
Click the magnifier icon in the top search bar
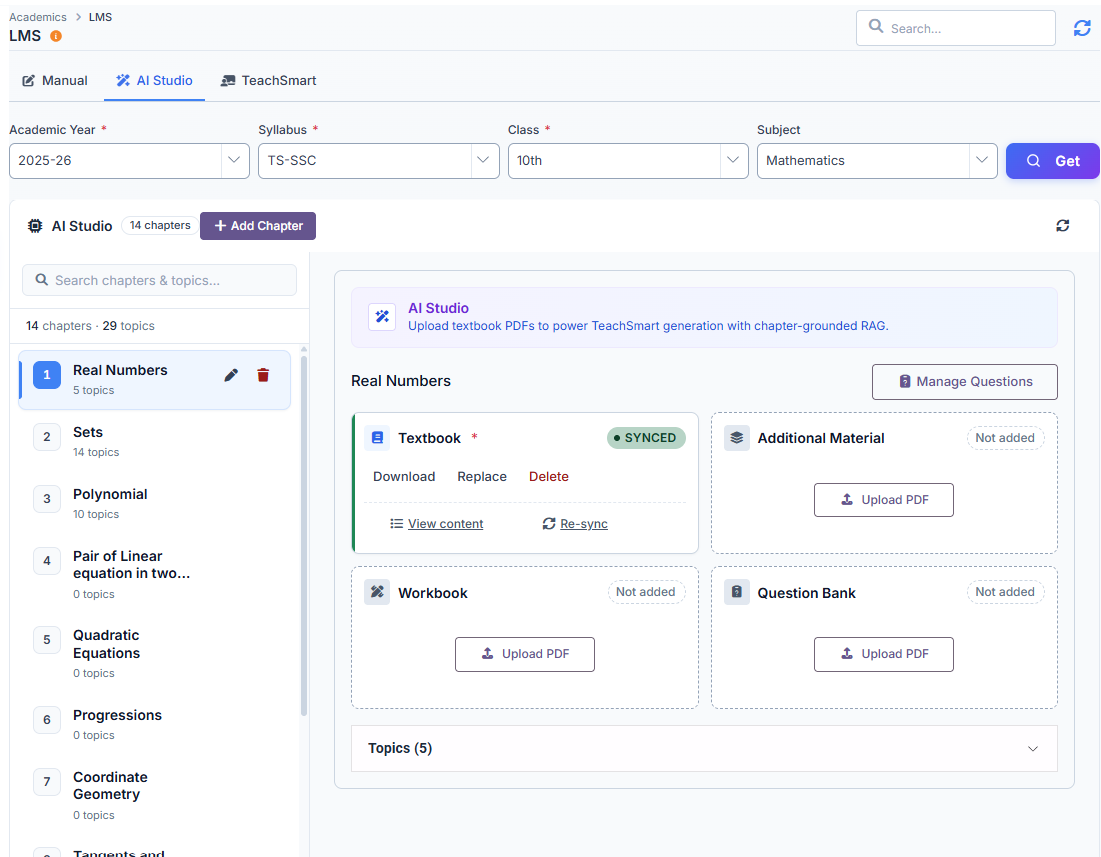[x=876, y=27]
